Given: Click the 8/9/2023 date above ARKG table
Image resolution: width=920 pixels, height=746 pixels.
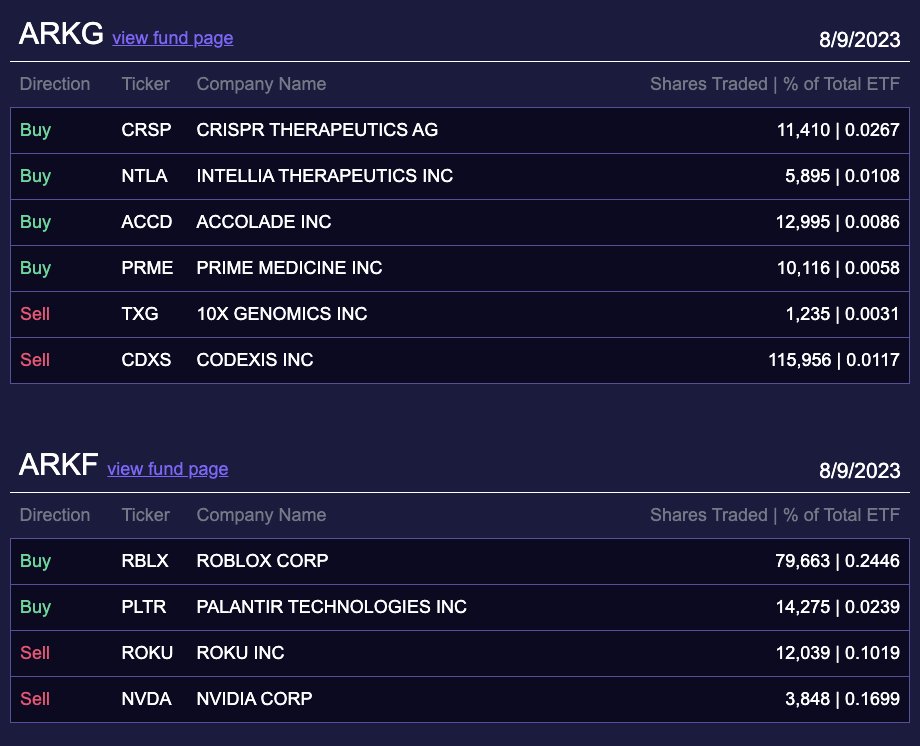Looking at the screenshot, I should (859, 41).
